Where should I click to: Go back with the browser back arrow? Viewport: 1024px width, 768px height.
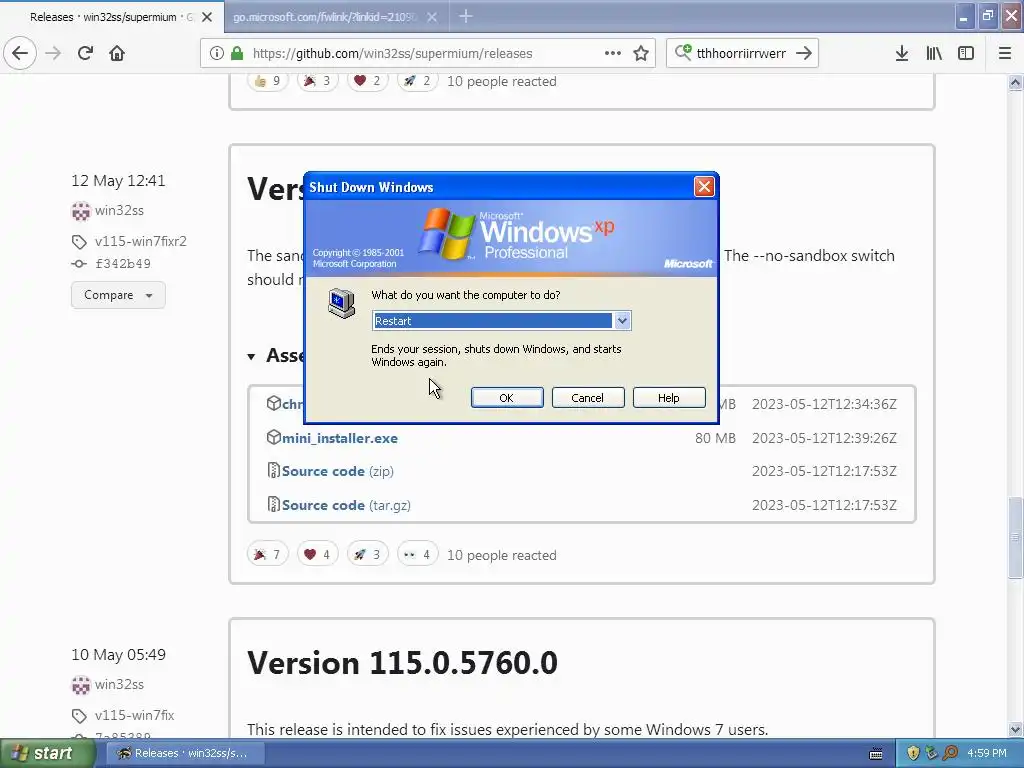(x=20, y=53)
